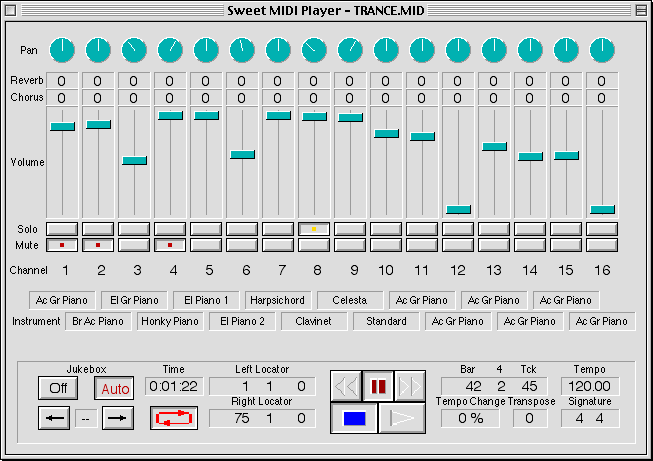This screenshot has height=461, width=653.
Task: Click the Tempo field showing 120.00
Action: 590,386
